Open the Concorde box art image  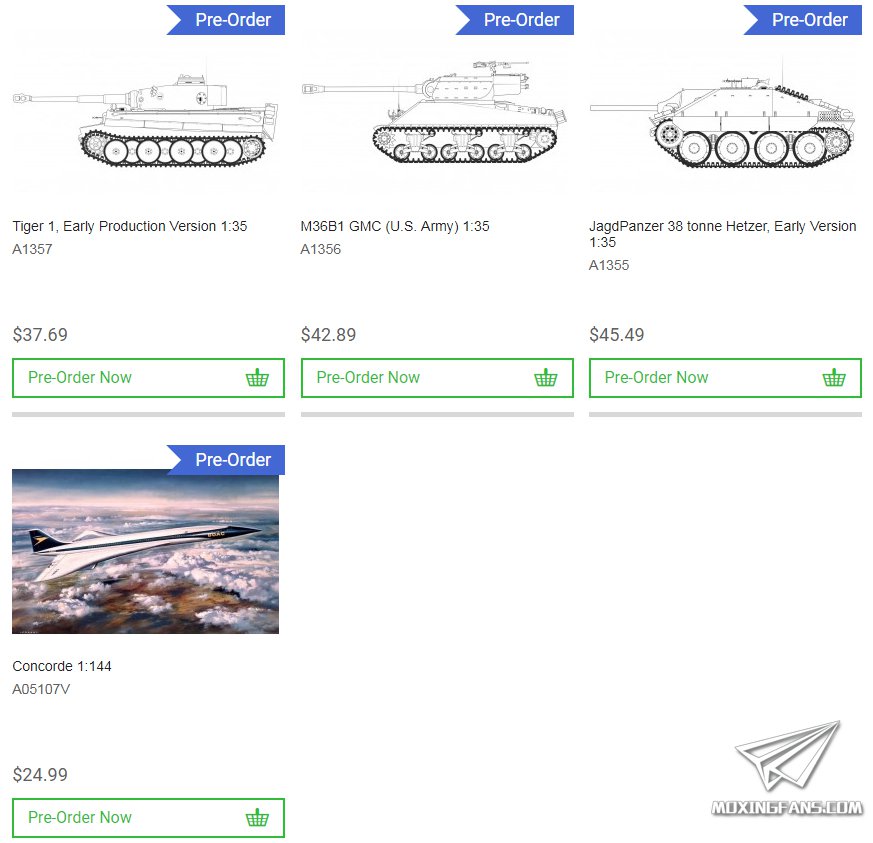145,551
